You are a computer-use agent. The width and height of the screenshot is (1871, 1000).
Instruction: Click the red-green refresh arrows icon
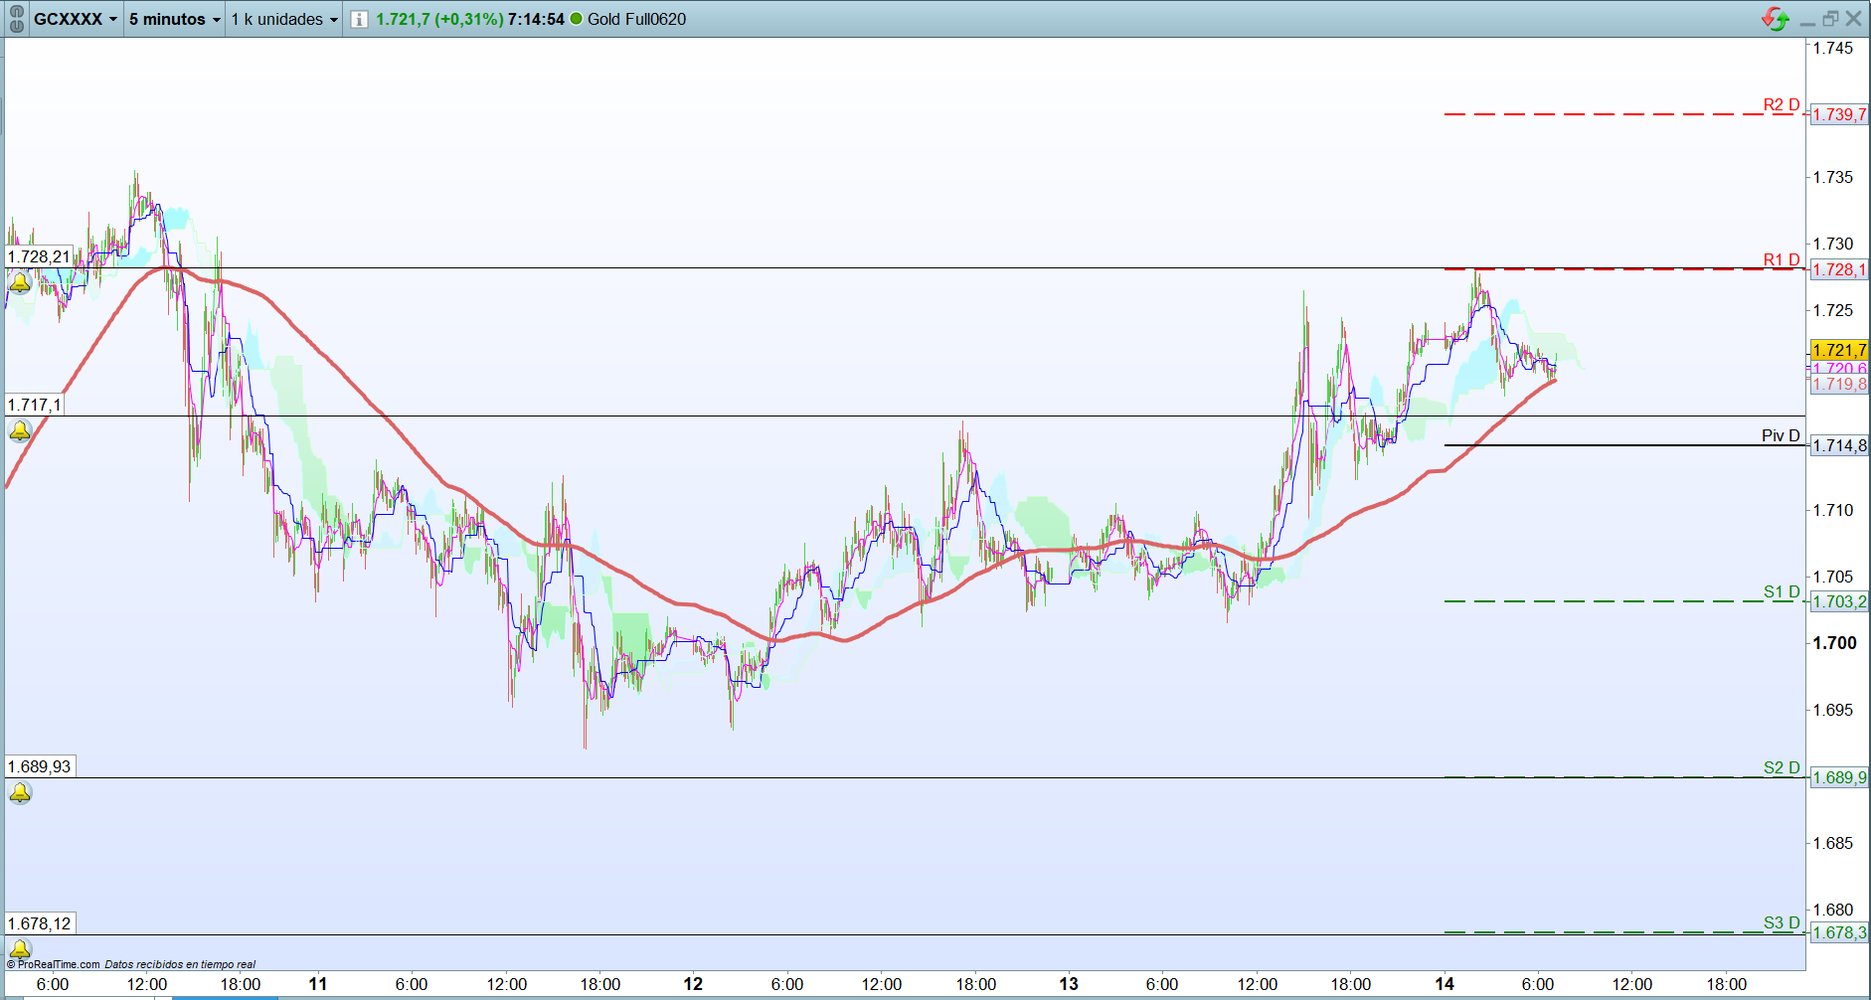click(1775, 19)
